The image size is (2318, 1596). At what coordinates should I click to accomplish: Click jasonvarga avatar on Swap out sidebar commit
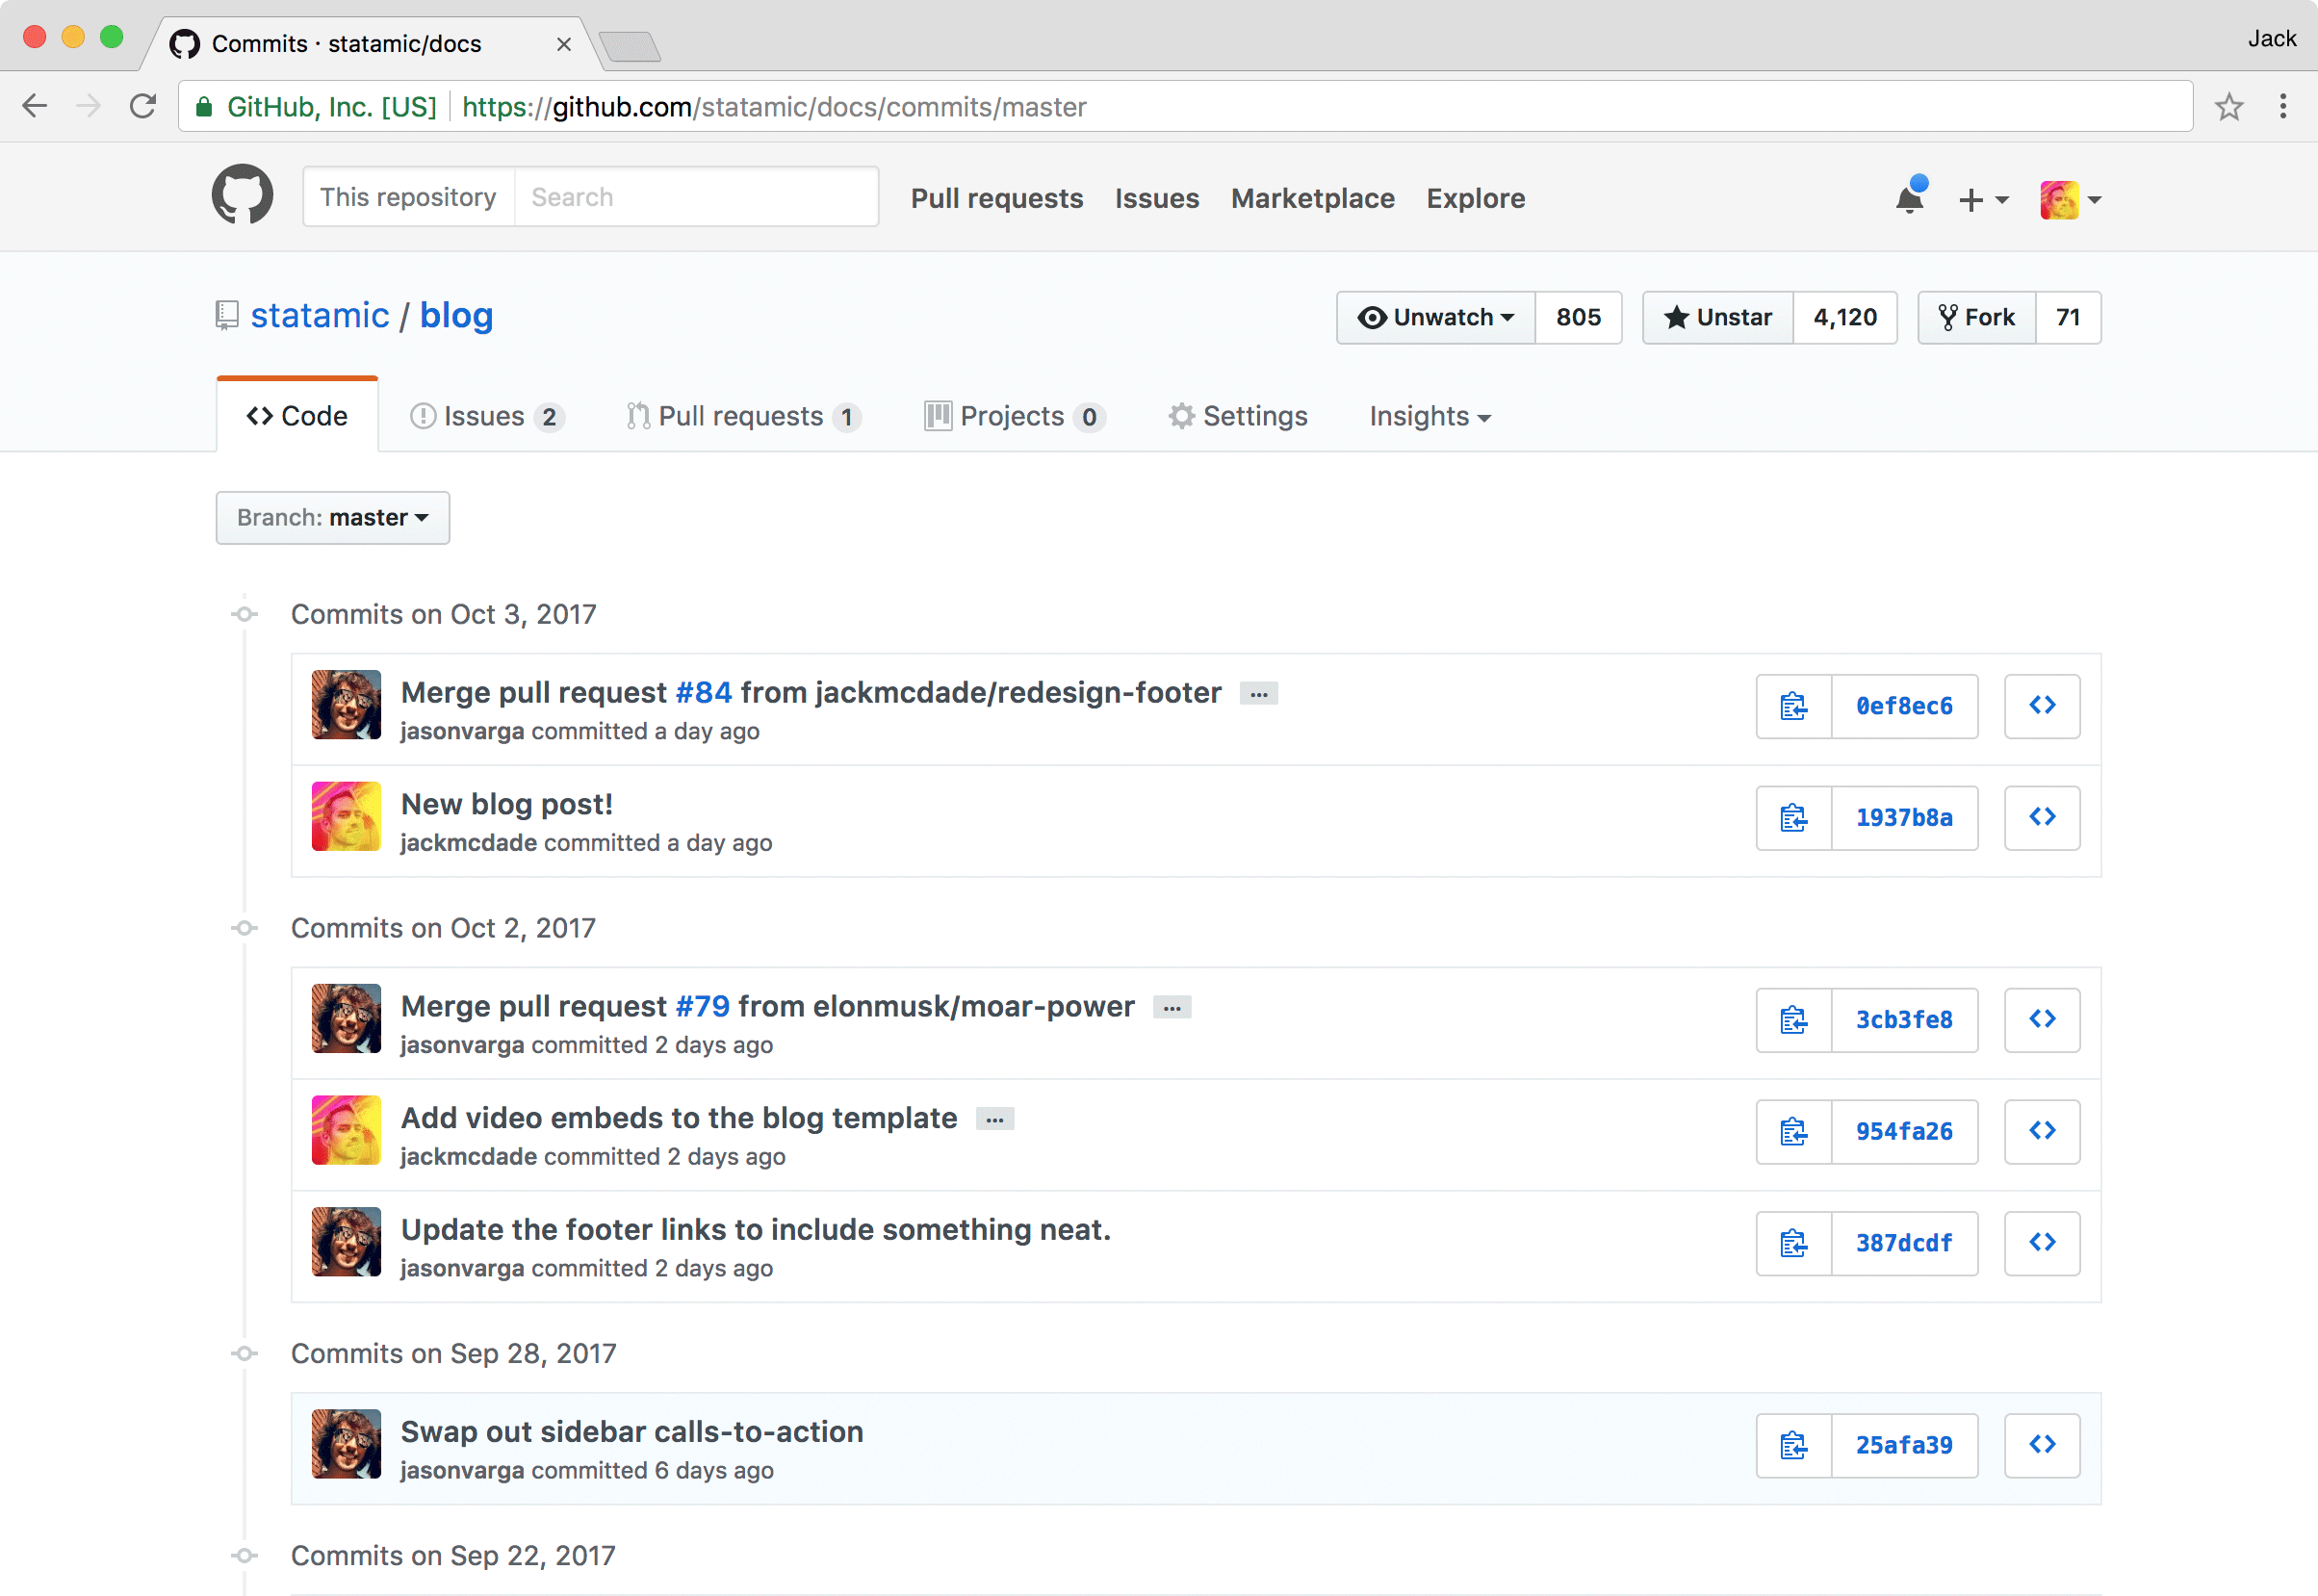pos(346,1445)
